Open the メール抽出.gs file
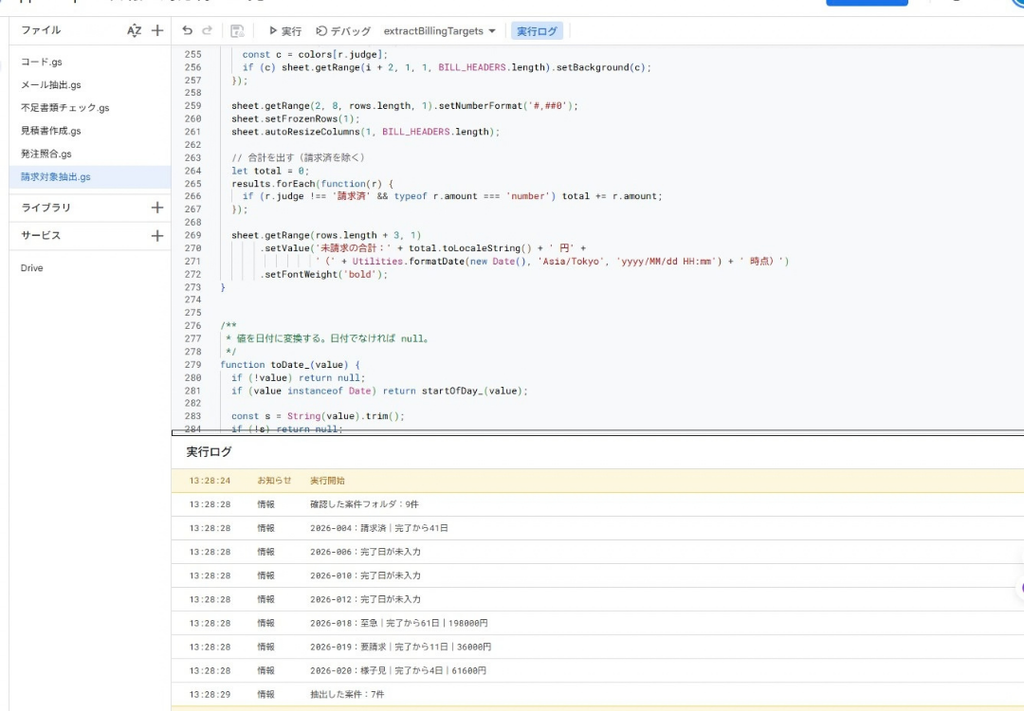Image resolution: width=1024 pixels, height=711 pixels. tap(51, 85)
